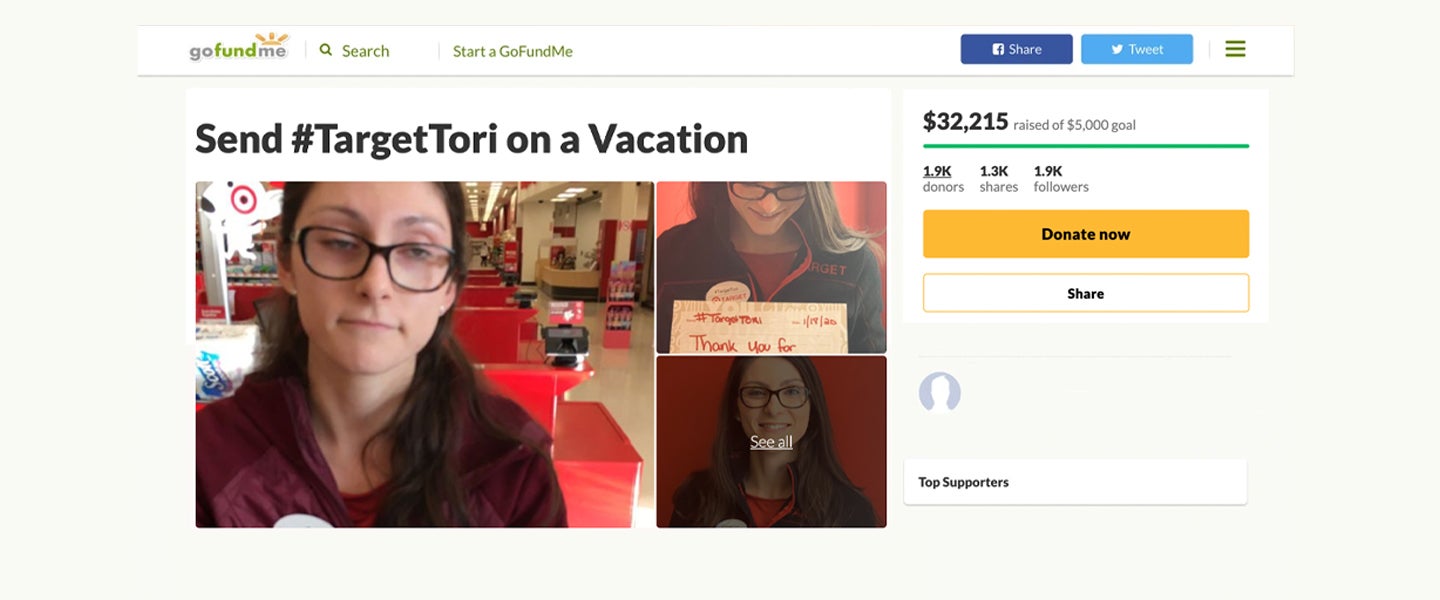
Task: Click the green fundraising progress bar
Action: pos(1085,146)
